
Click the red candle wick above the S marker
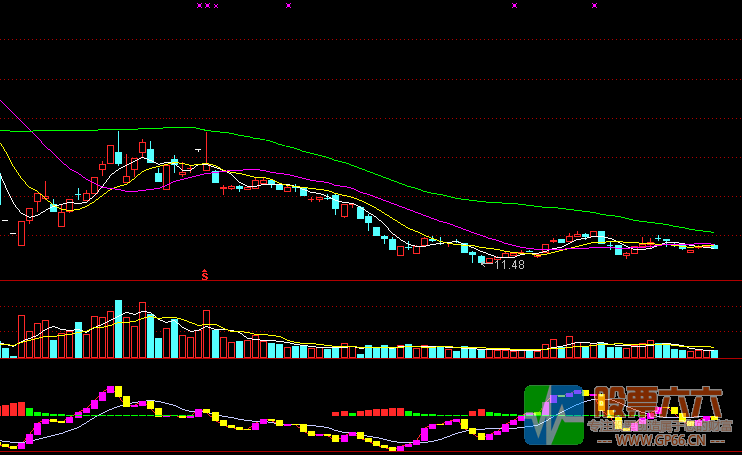coord(206,145)
